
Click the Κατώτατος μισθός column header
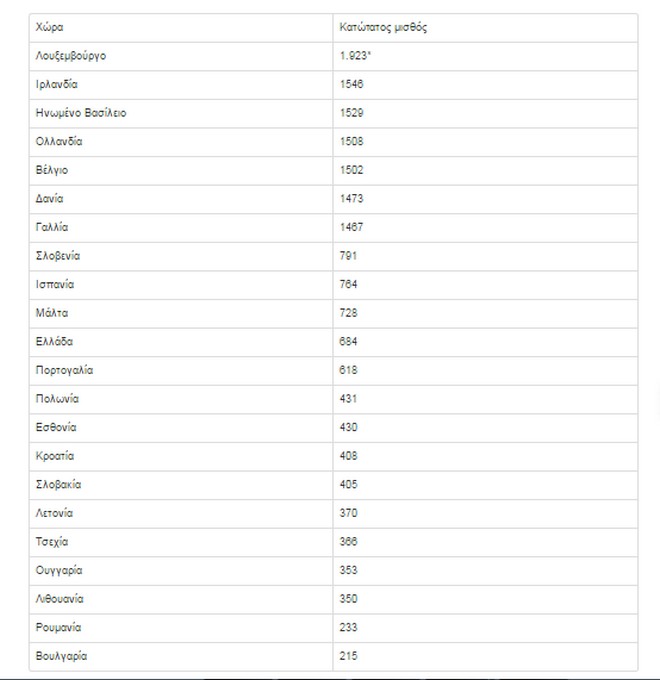click(x=383, y=27)
